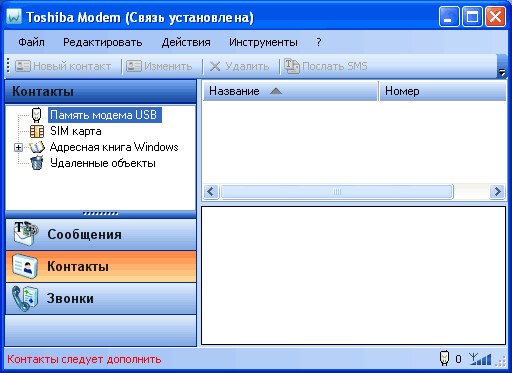The width and height of the screenshot is (512, 373).
Task: Open the Файл menu
Action: pyautogui.click(x=31, y=42)
